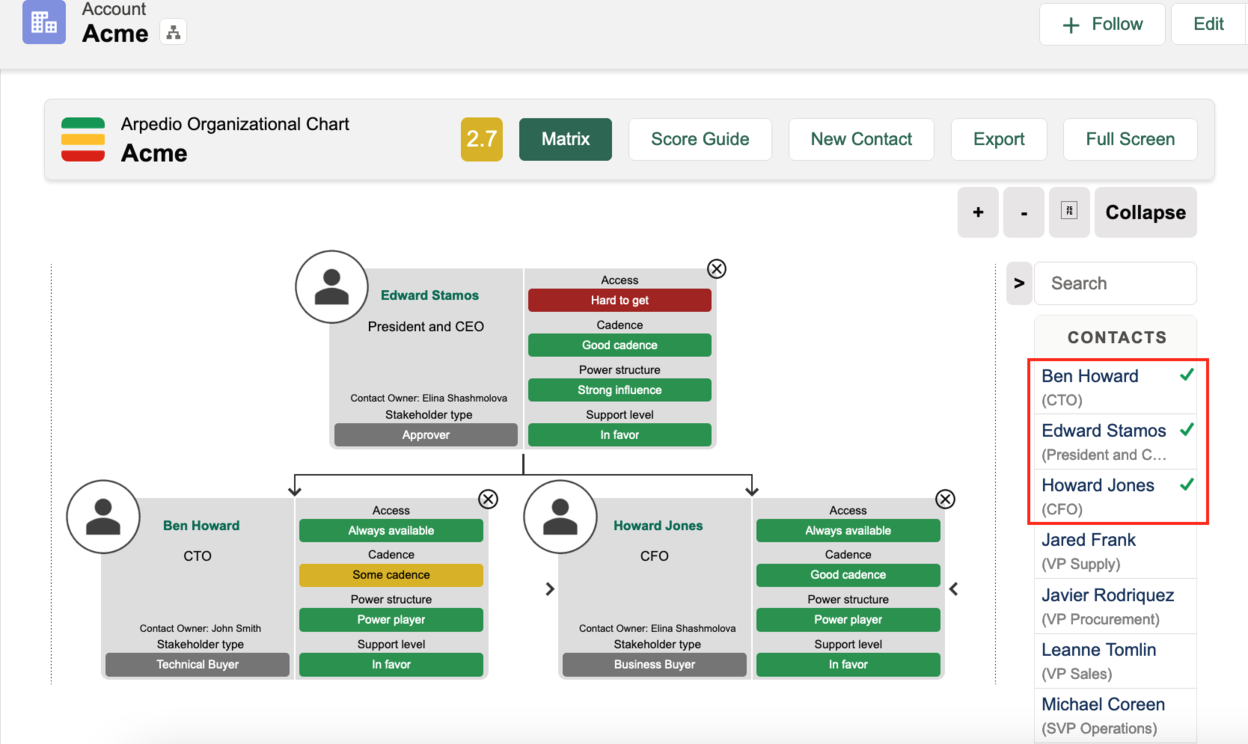Image resolution: width=1248 pixels, height=744 pixels.
Task: Click Ben Howard 'Always available' access tag
Action: pyautogui.click(x=391, y=530)
